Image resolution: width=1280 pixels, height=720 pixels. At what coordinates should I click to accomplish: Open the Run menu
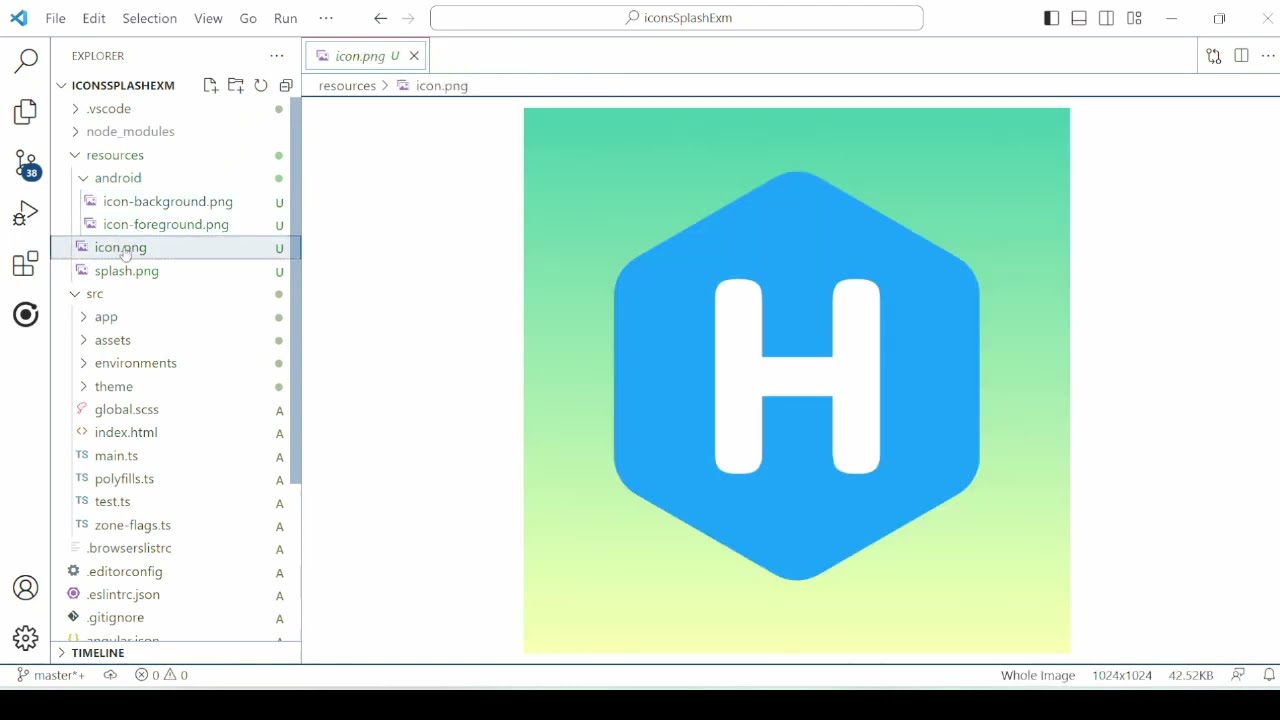pos(285,18)
